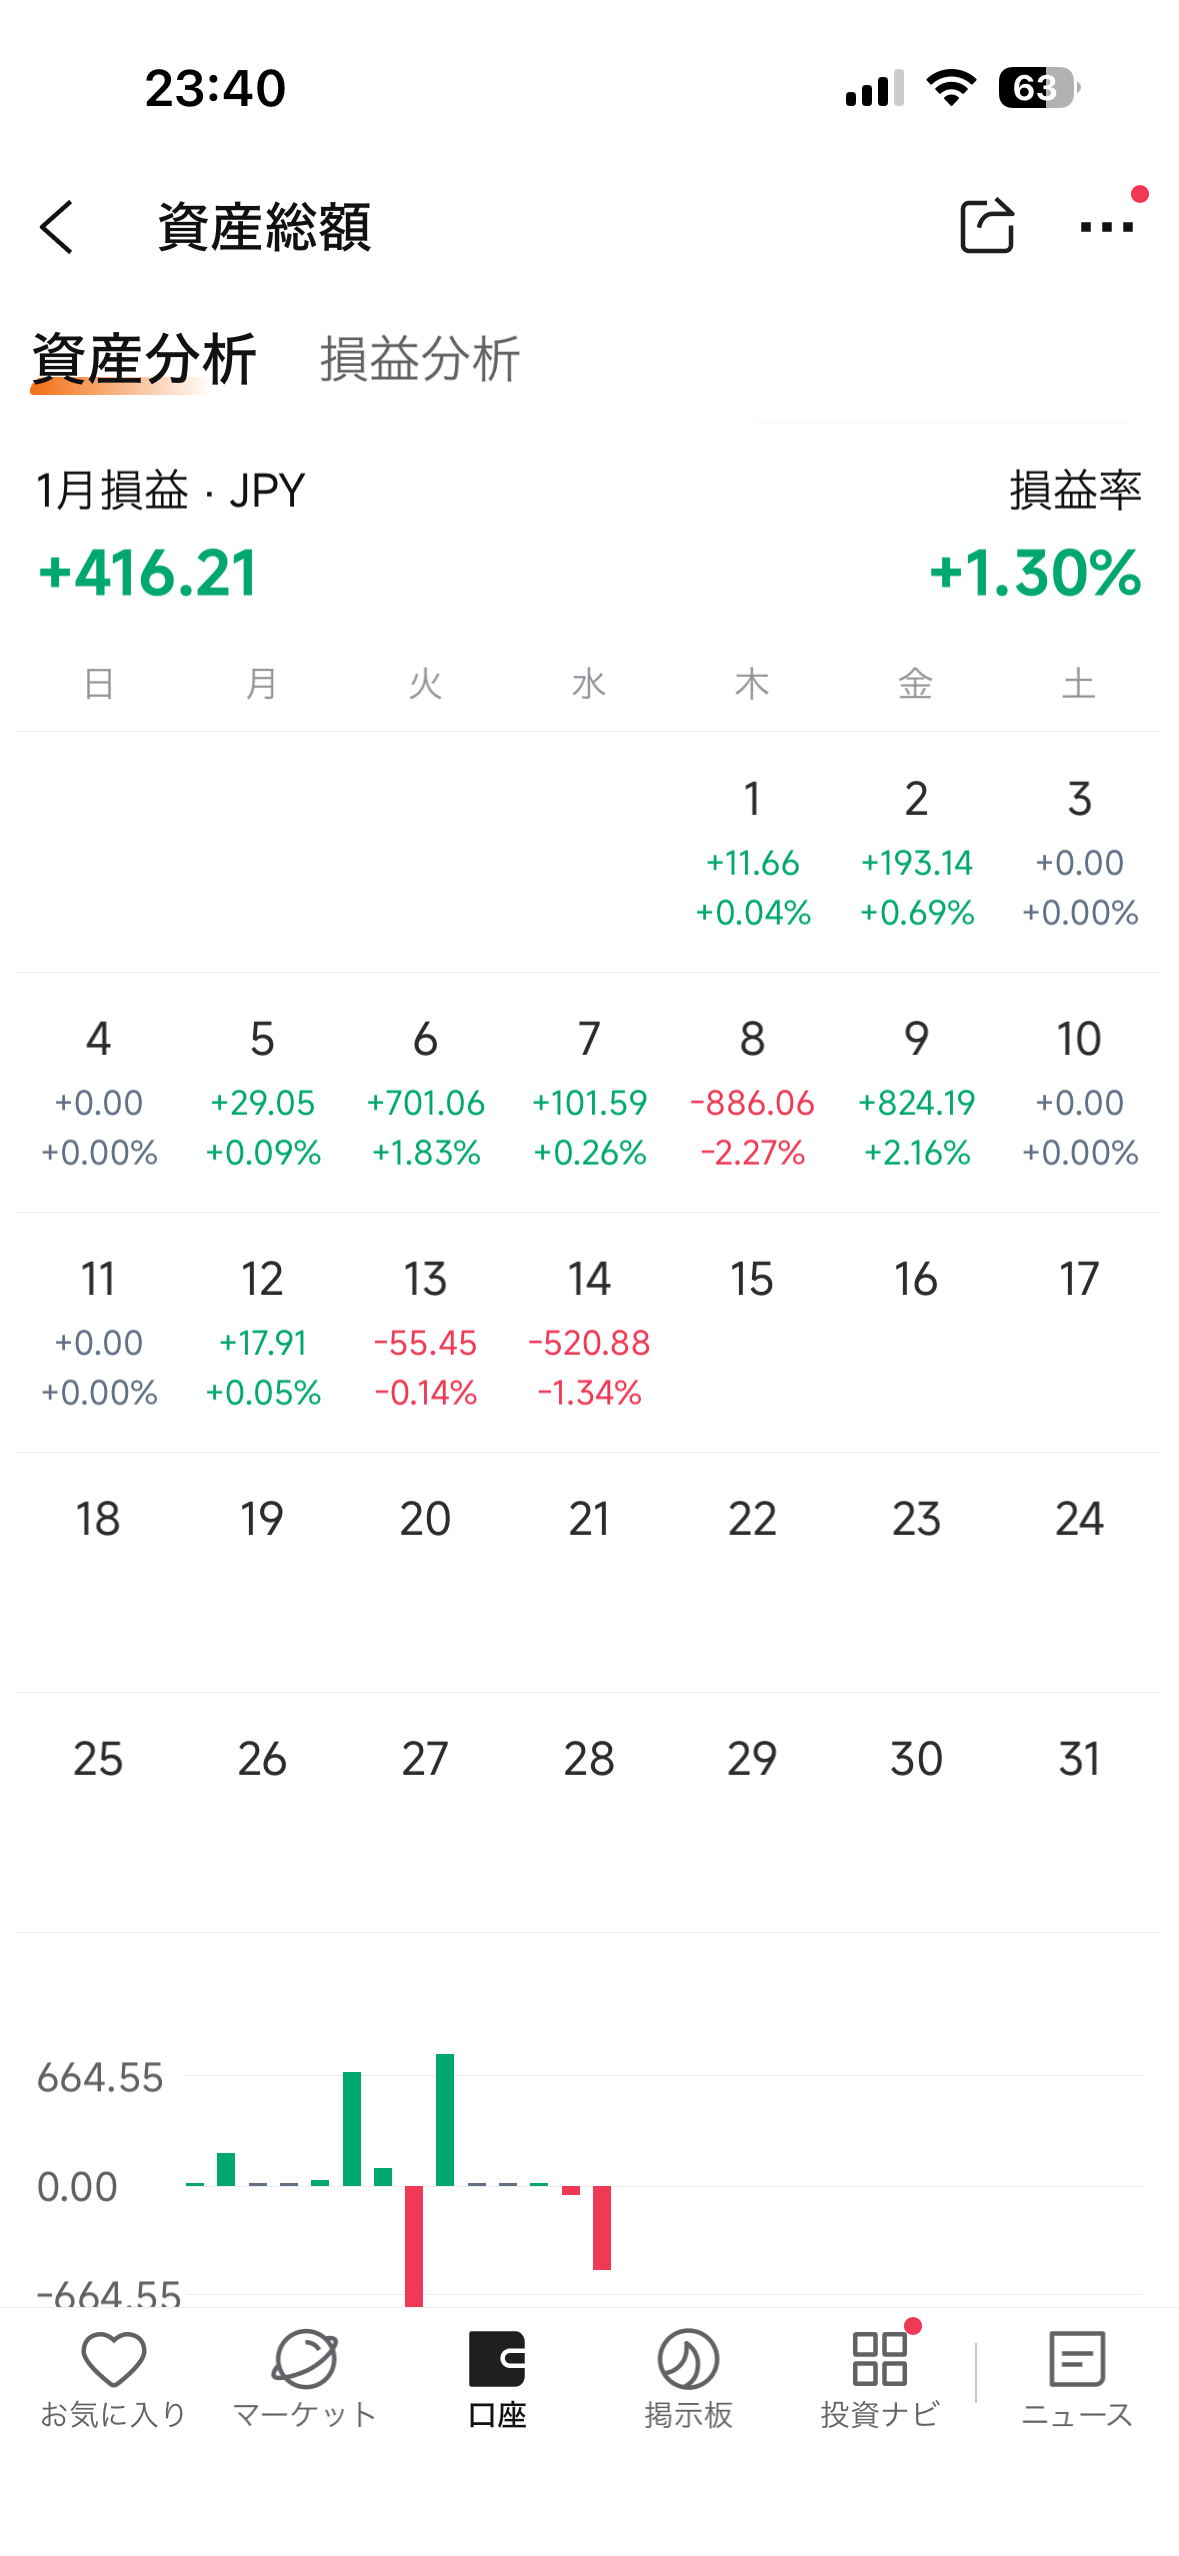The image size is (1179, 2556).
Task: Go to the マーケット planet icon
Action: point(304,2359)
